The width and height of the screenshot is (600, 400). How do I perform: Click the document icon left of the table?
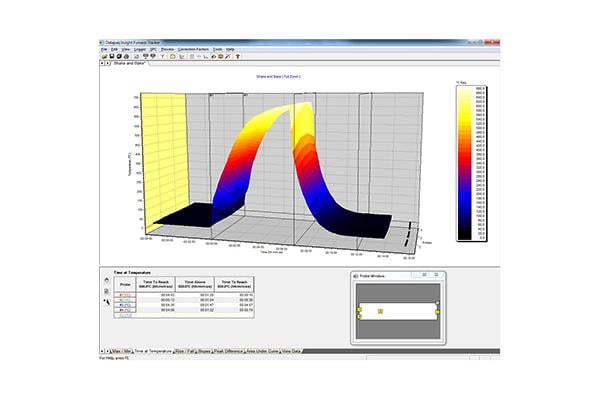point(107,291)
